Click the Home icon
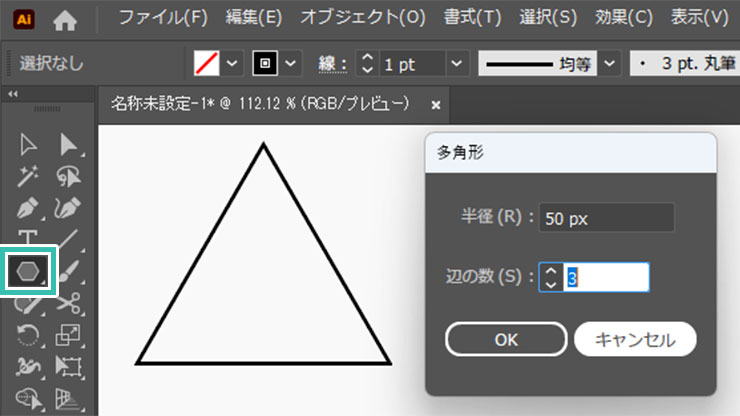The height and width of the screenshot is (416, 740). 65,18
